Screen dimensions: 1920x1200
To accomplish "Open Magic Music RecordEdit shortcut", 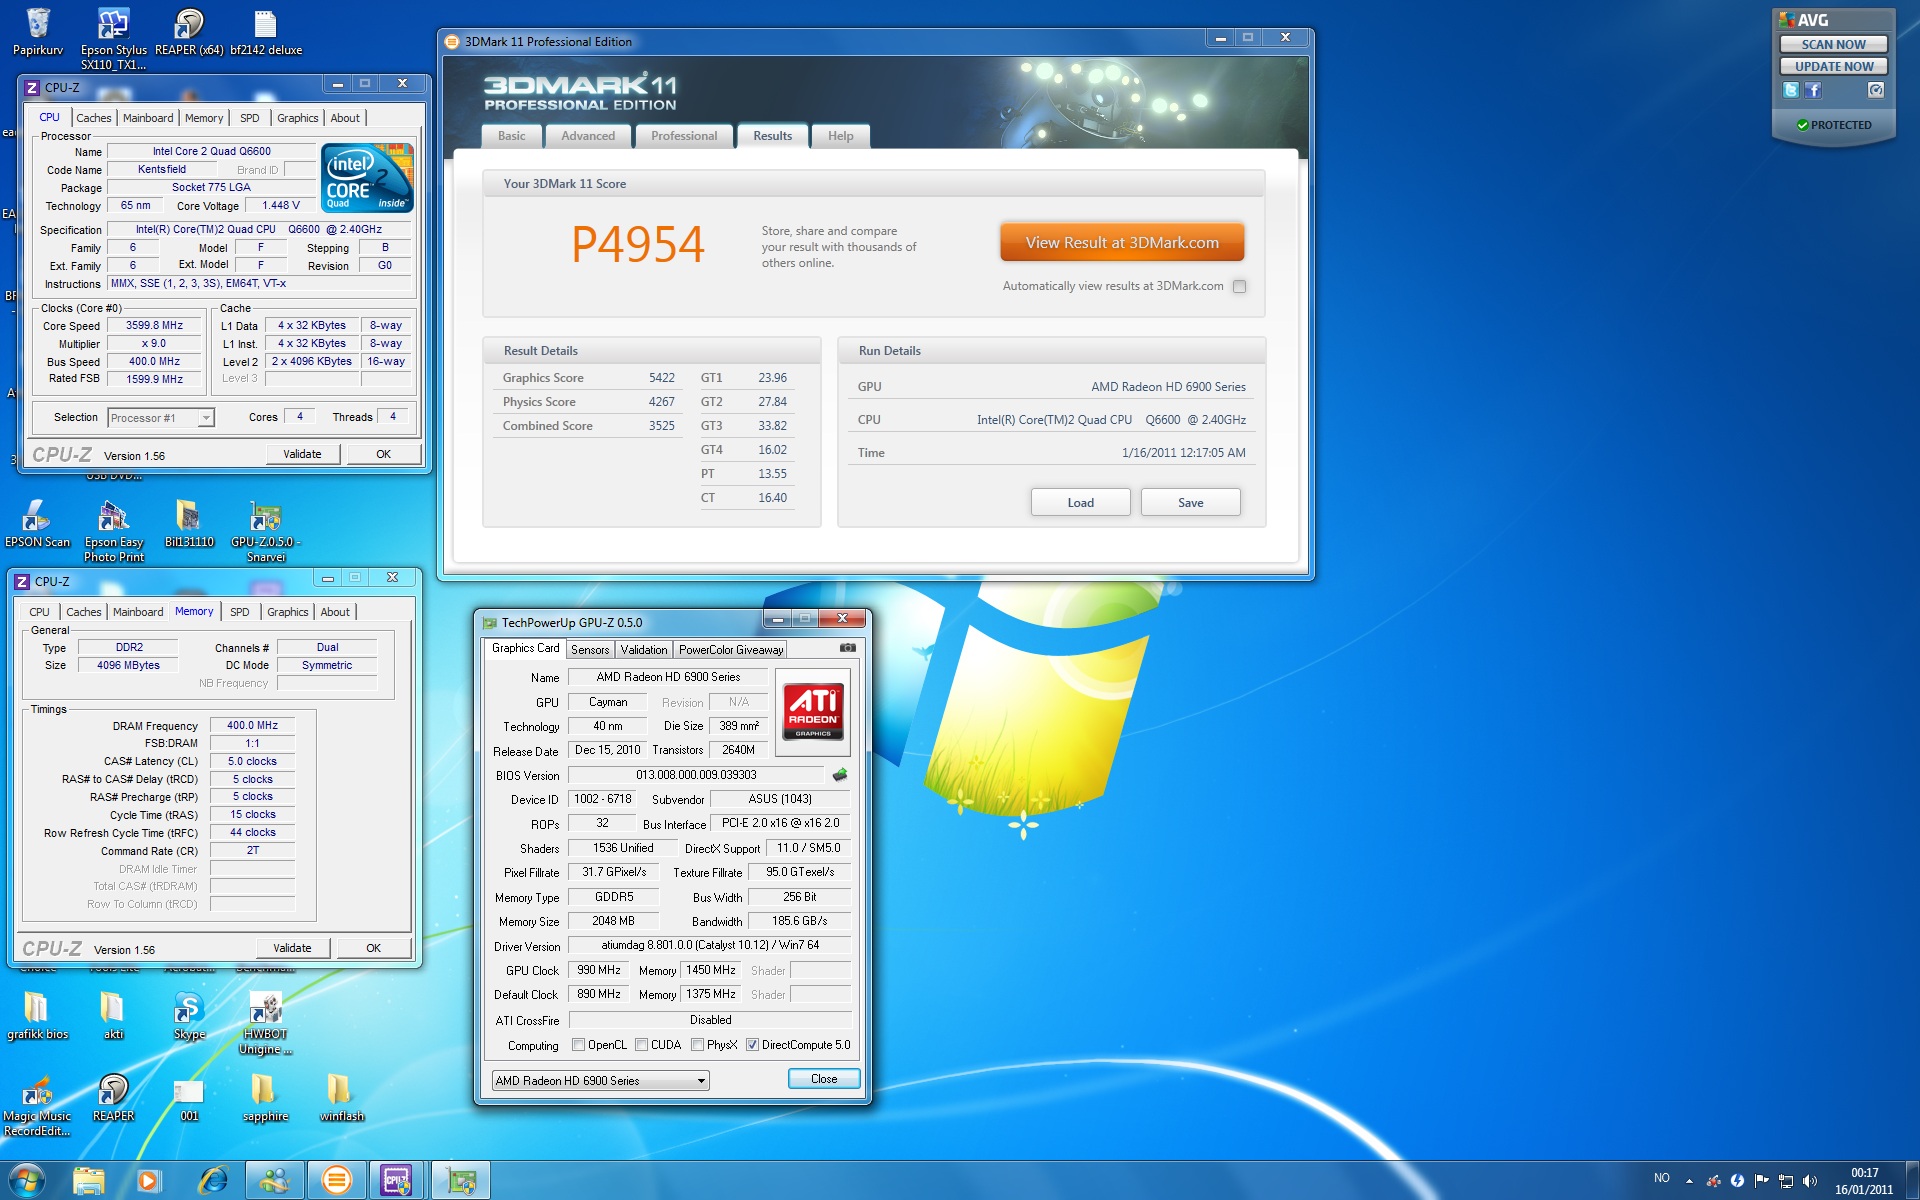I will pos(38,1105).
